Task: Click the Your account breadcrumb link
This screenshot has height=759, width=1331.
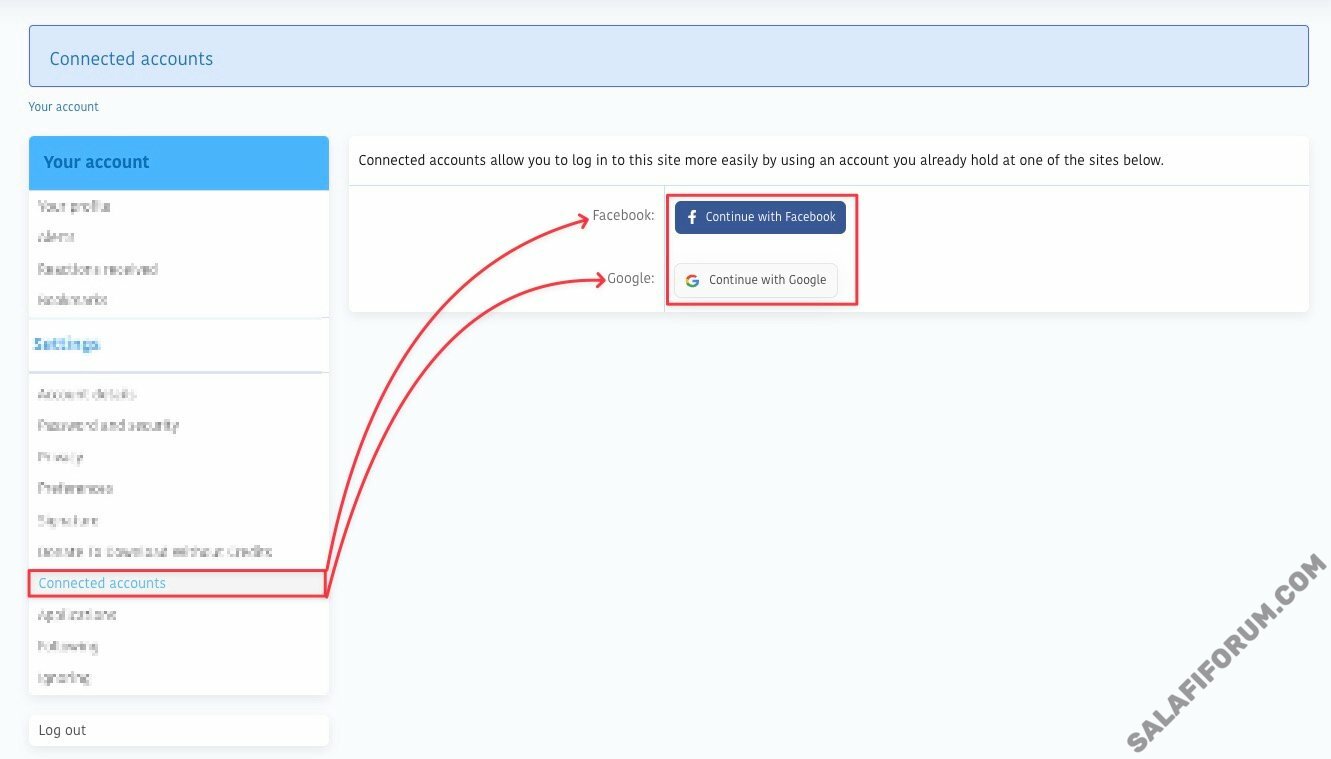Action: pos(63,107)
